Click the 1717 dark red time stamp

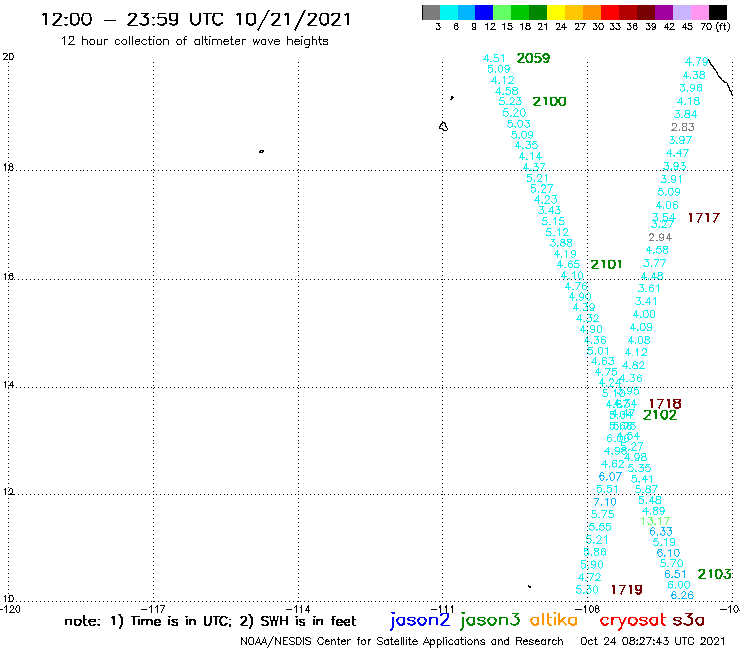coord(704,218)
